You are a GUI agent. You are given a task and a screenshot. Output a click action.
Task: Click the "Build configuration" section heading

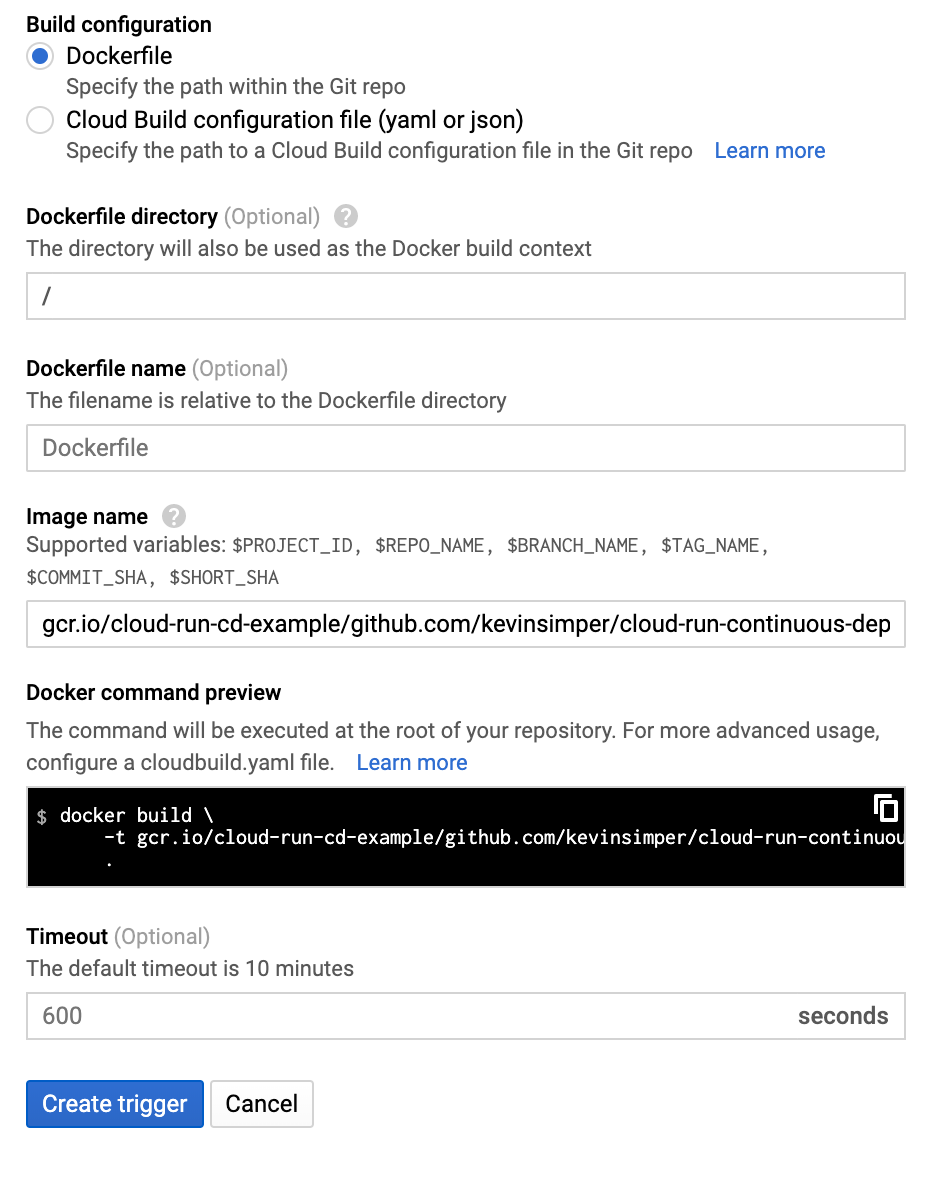[119, 24]
